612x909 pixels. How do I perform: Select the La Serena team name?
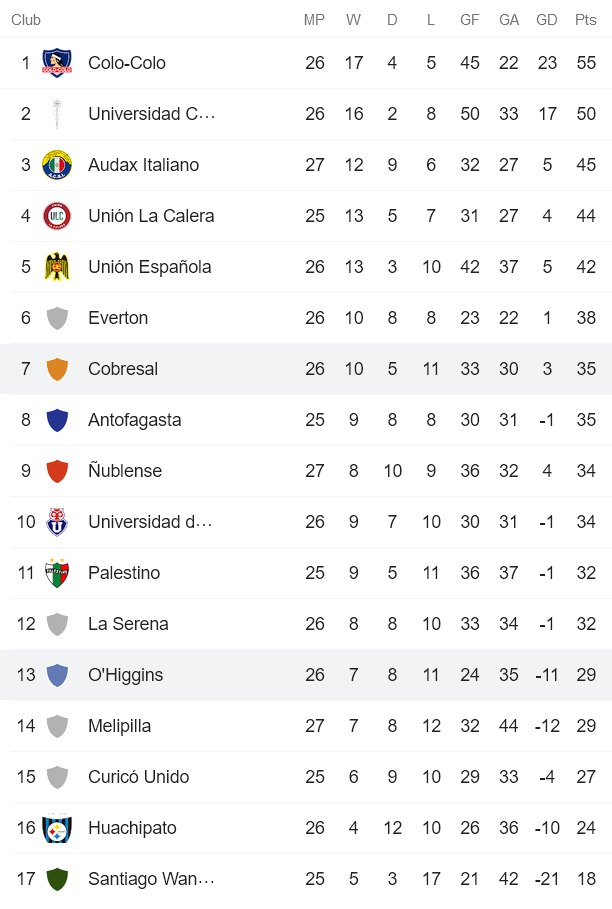coord(128,624)
